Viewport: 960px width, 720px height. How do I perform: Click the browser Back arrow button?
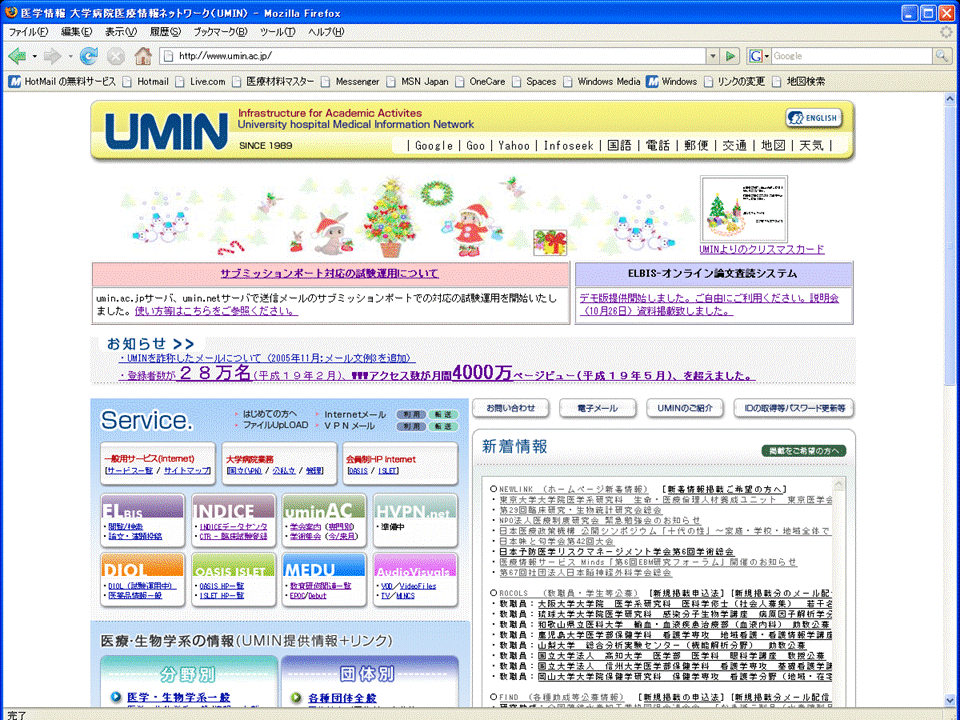17,56
